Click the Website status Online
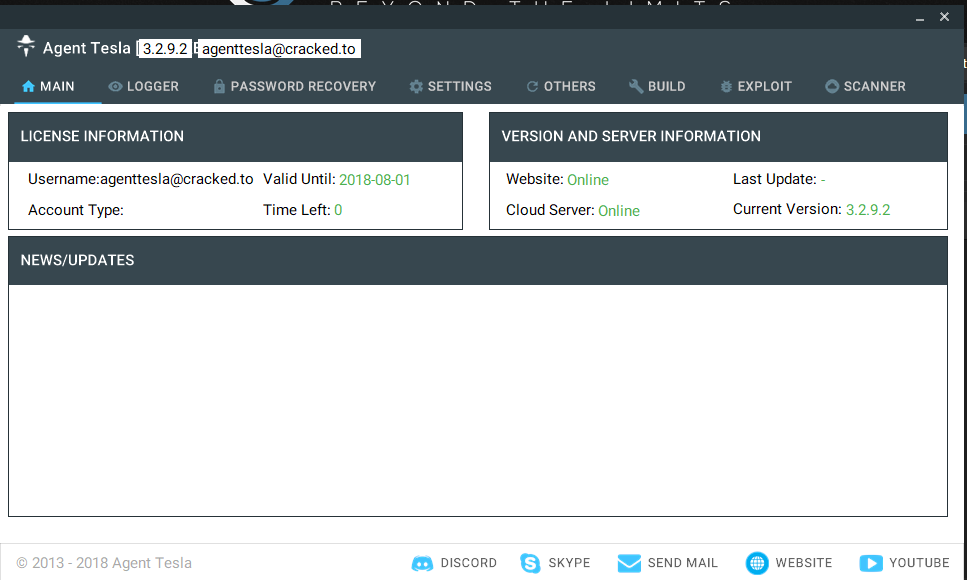 [588, 180]
